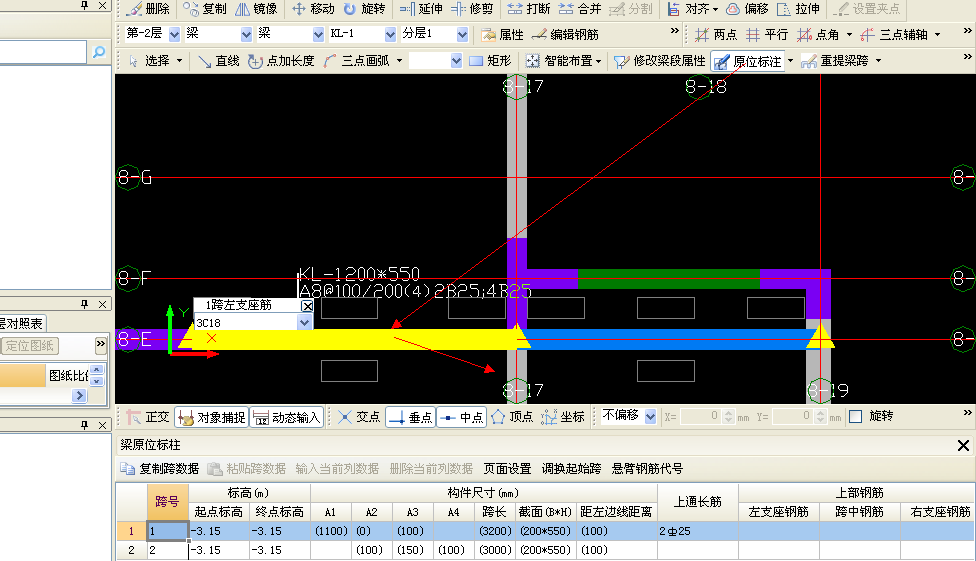976x561 pixels.
Task: Select the 点加长度 drawing tool
Action: (x=281, y=61)
